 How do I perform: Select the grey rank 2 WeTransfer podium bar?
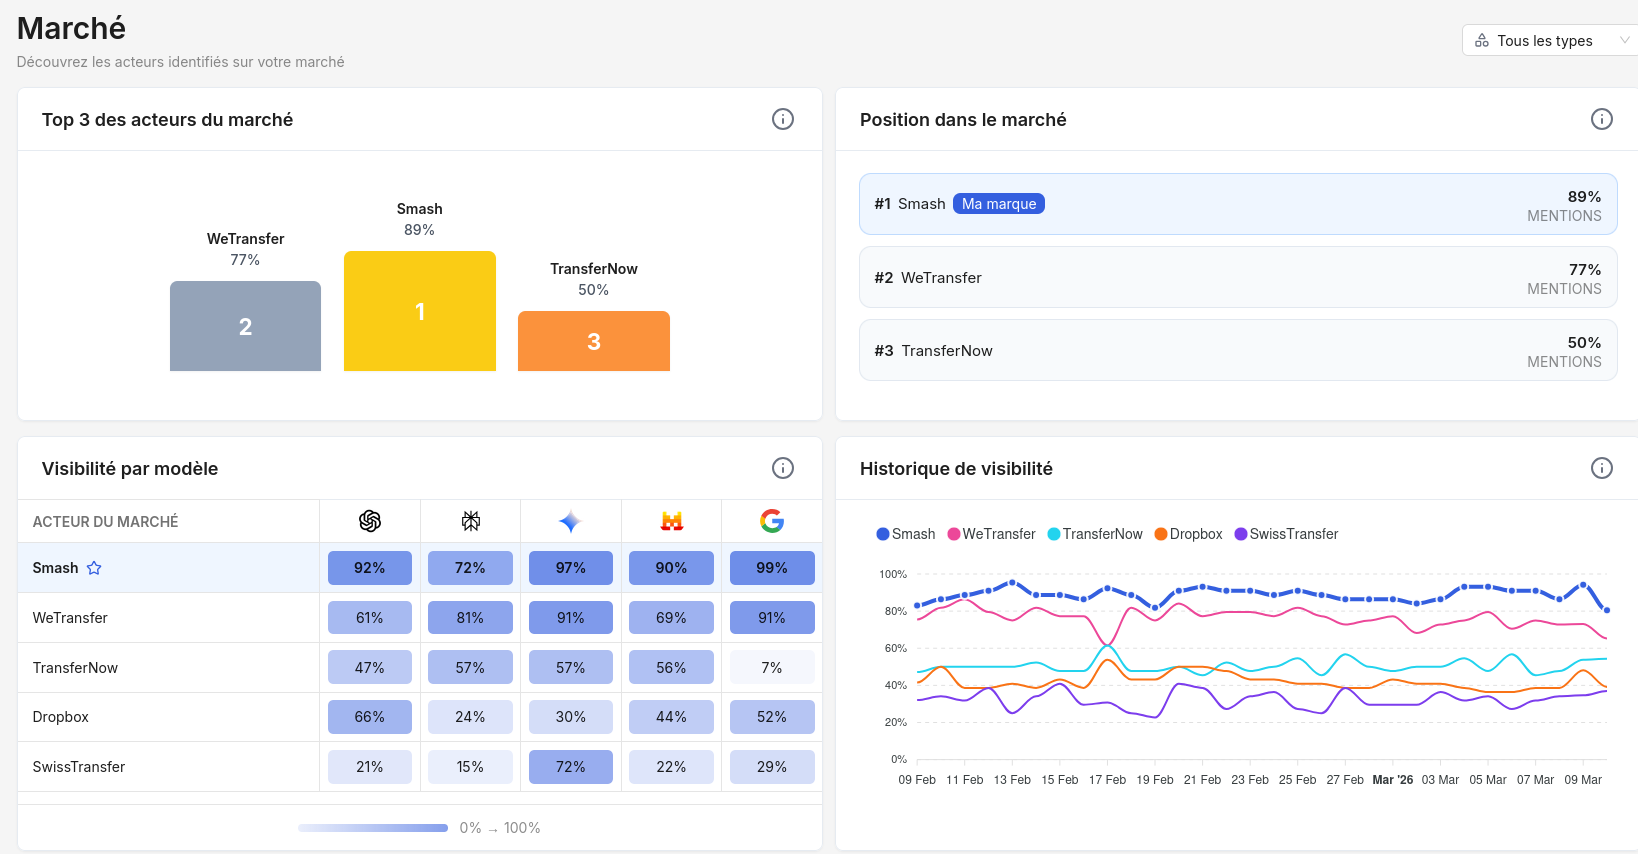pos(245,326)
